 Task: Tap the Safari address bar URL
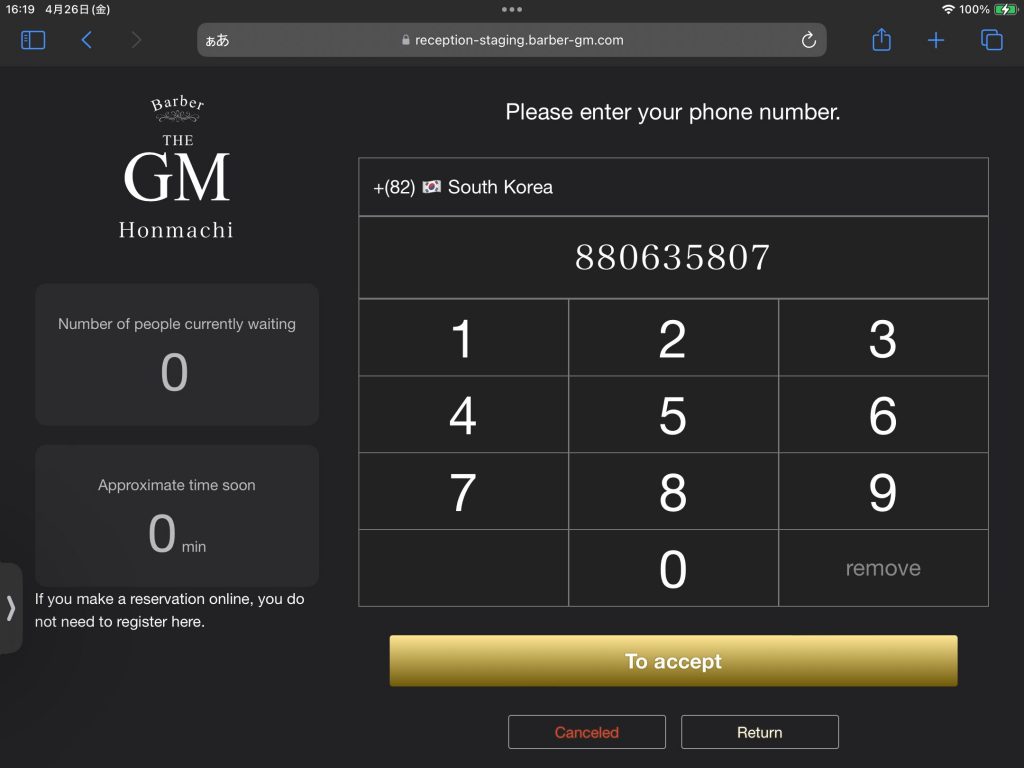coord(518,40)
